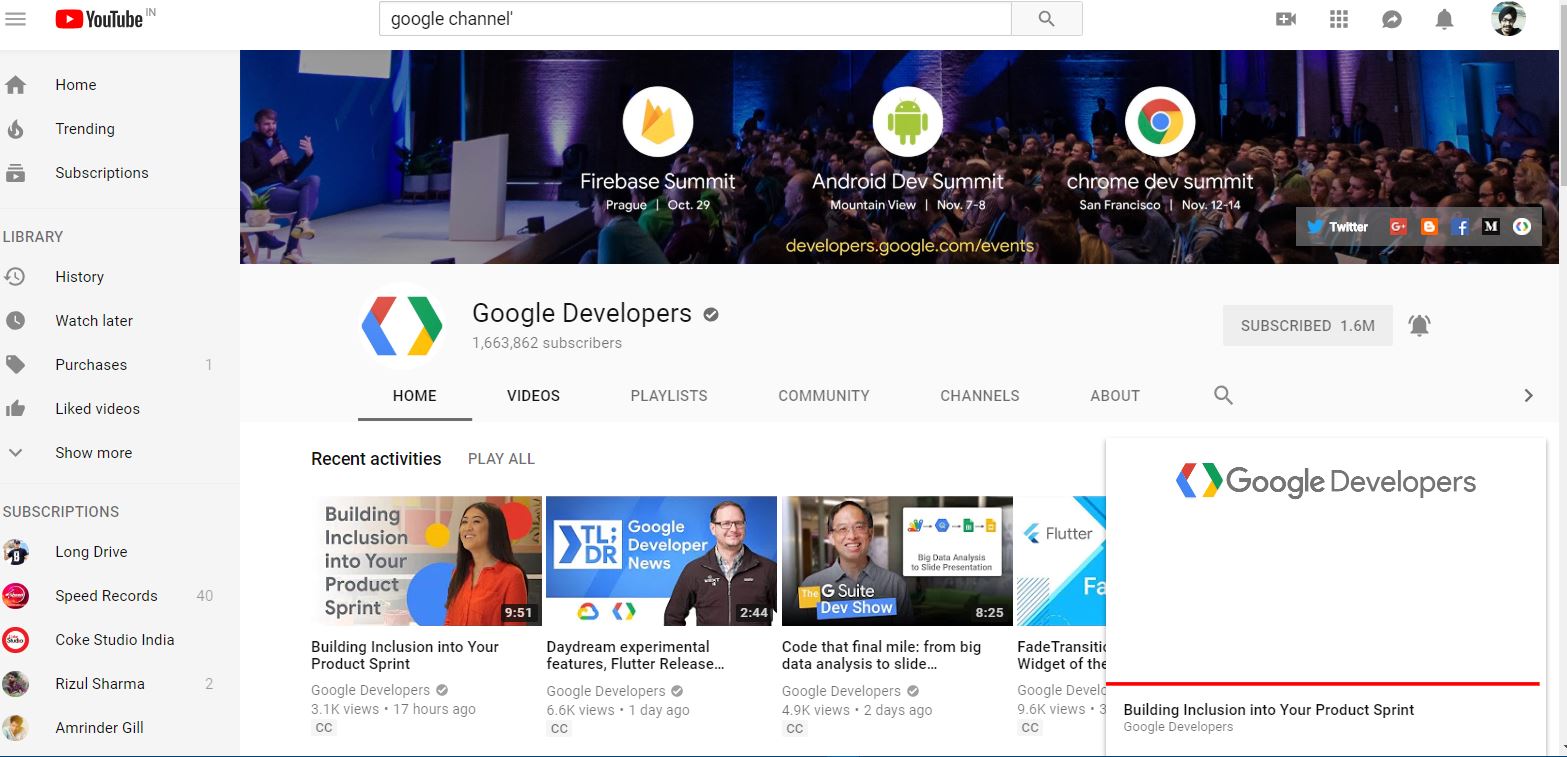Switch to the COMMUNITY tab
The height and width of the screenshot is (757, 1567).
pyautogui.click(x=824, y=396)
